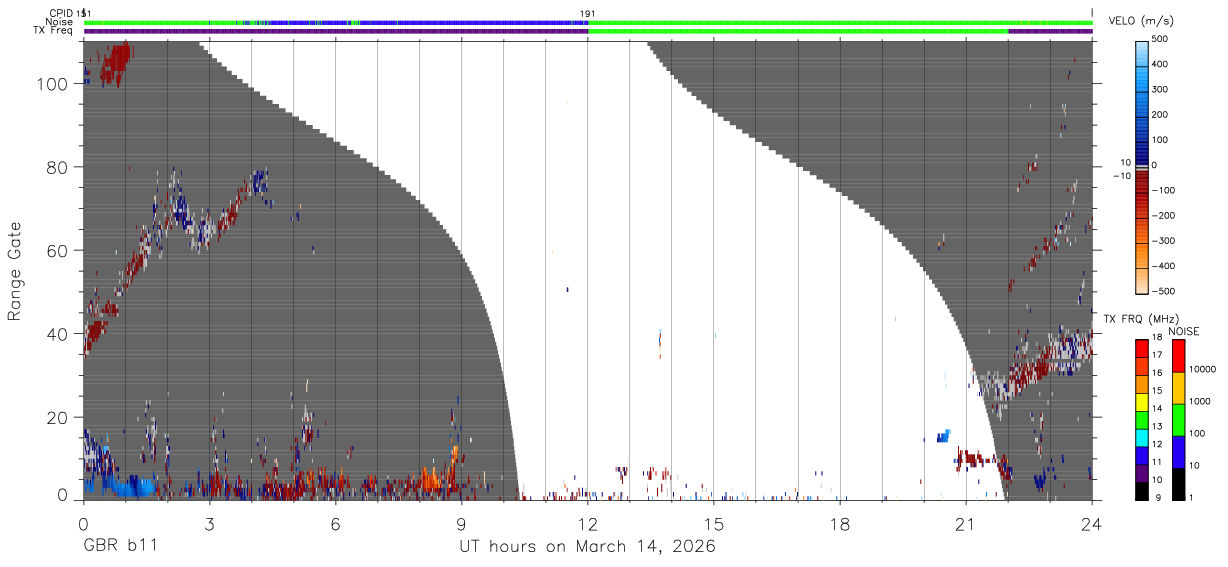Click the 6 tick on the time axis

point(335,523)
